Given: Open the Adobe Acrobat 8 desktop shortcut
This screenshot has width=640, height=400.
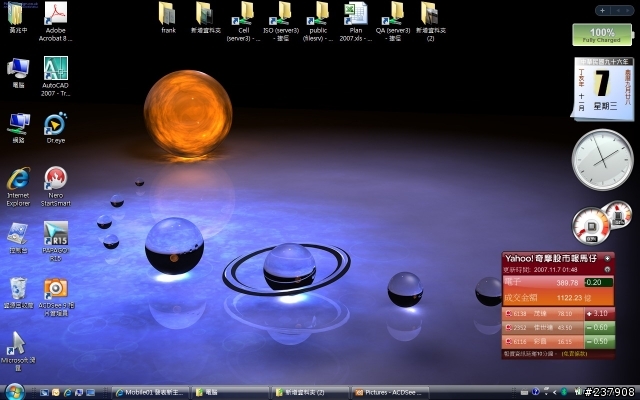Looking at the screenshot, I should coord(56,21).
